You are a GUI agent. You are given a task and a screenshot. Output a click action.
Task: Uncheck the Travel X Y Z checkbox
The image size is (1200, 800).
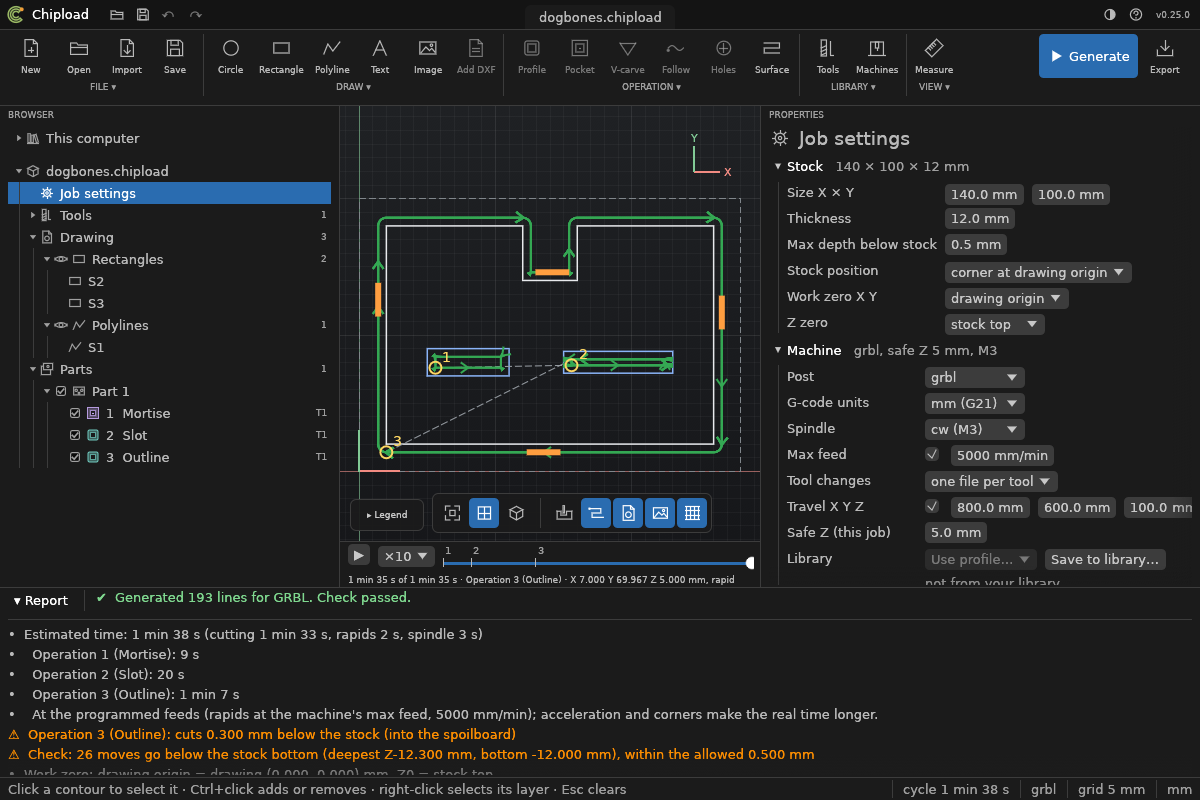932,506
